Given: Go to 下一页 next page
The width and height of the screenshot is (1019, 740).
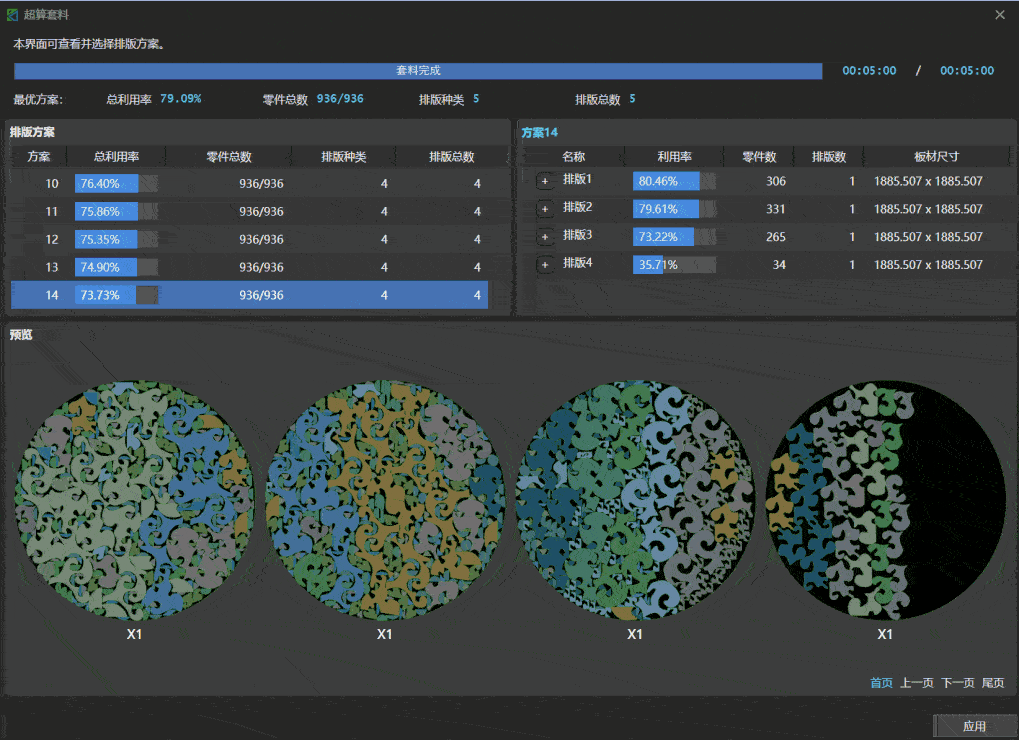Looking at the screenshot, I should tap(957, 683).
